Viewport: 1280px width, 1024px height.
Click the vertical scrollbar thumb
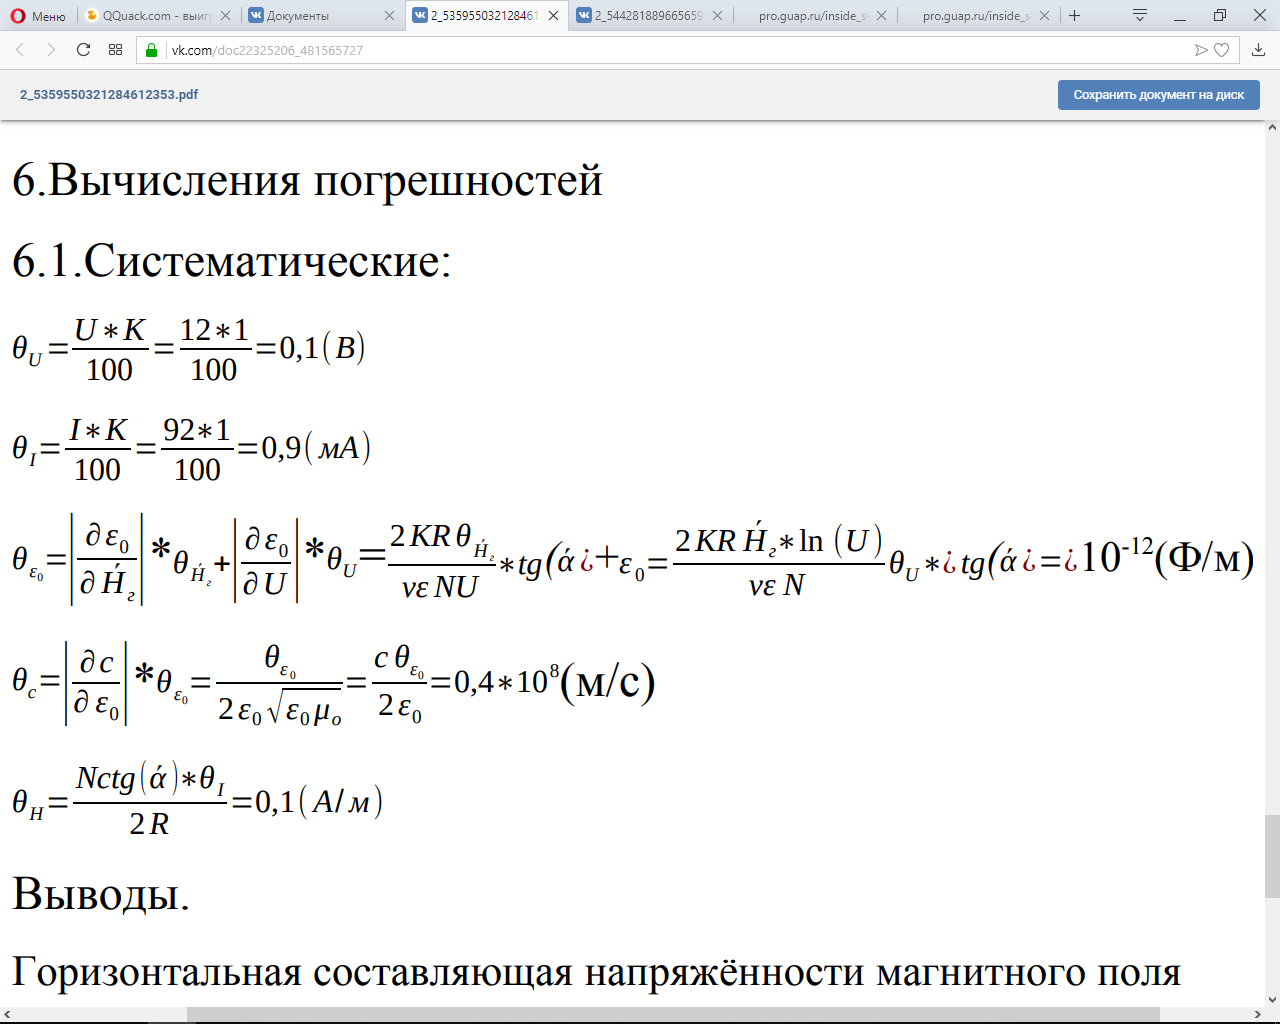tap(1272, 857)
